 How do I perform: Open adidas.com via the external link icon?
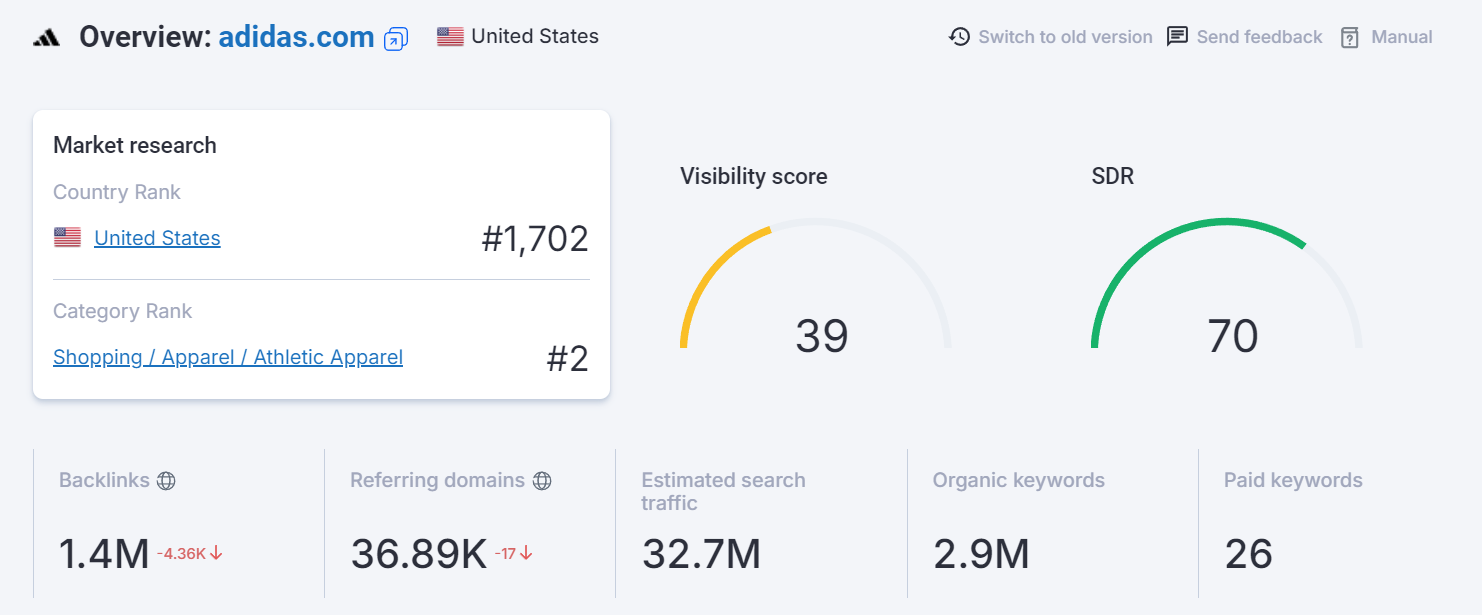(395, 38)
